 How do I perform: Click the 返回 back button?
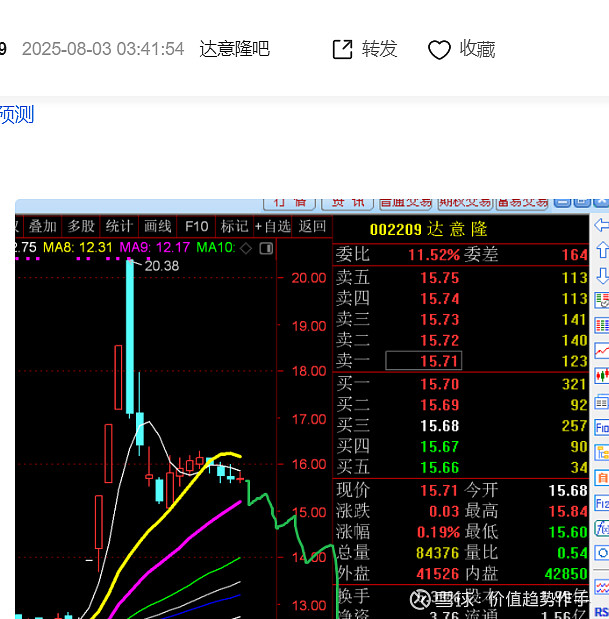(x=312, y=226)
